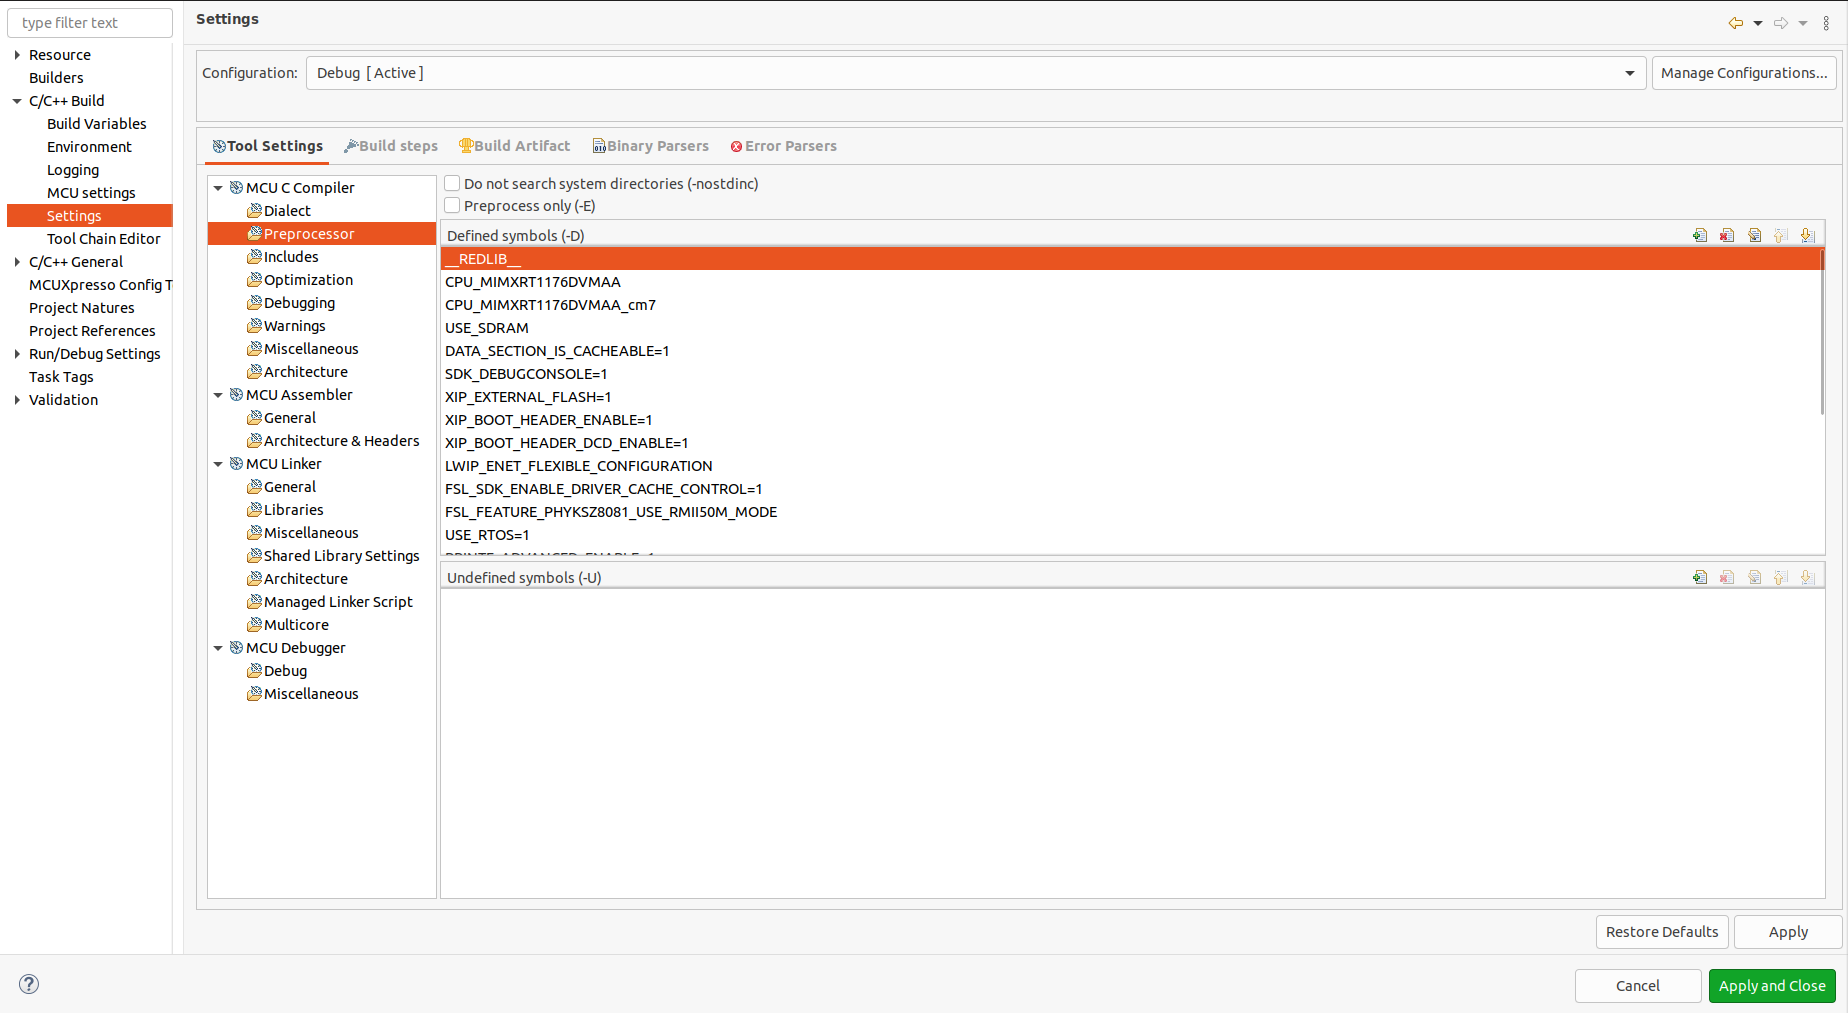Add a new undefined symbol
The image size is (1848, 1013).
(1700, 577)
